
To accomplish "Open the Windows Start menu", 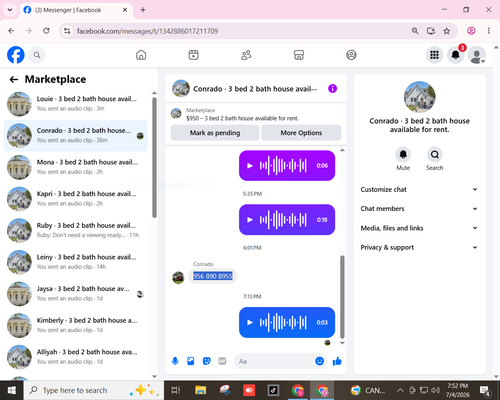I will click(12, 390).
